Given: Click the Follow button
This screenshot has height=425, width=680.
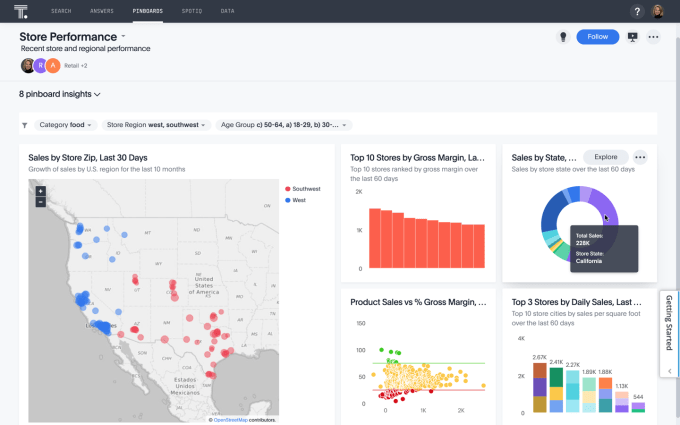Looking at the screenshot, I should pyautogui.click(x=597, y=37).
